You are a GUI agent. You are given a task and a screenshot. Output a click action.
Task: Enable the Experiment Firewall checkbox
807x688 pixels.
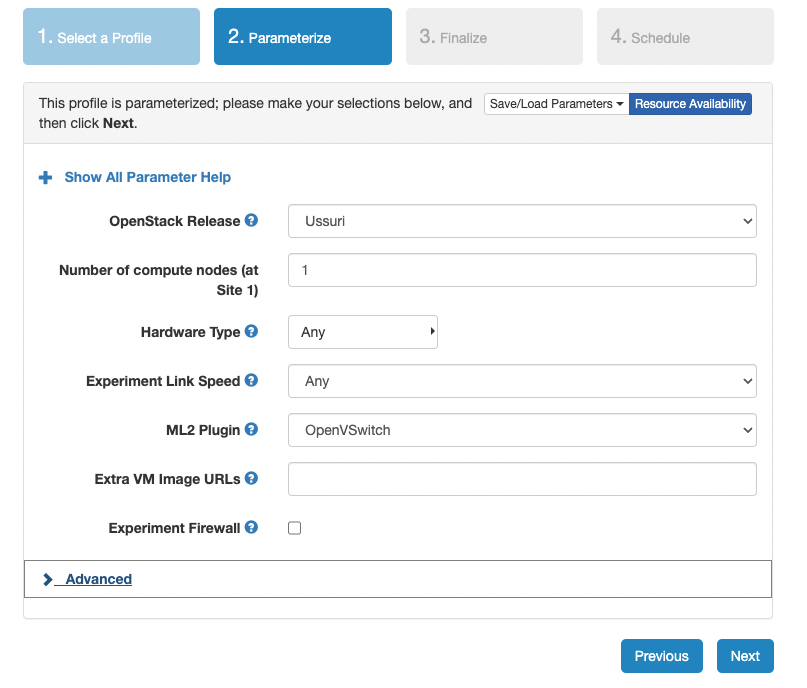click(295, 528)
